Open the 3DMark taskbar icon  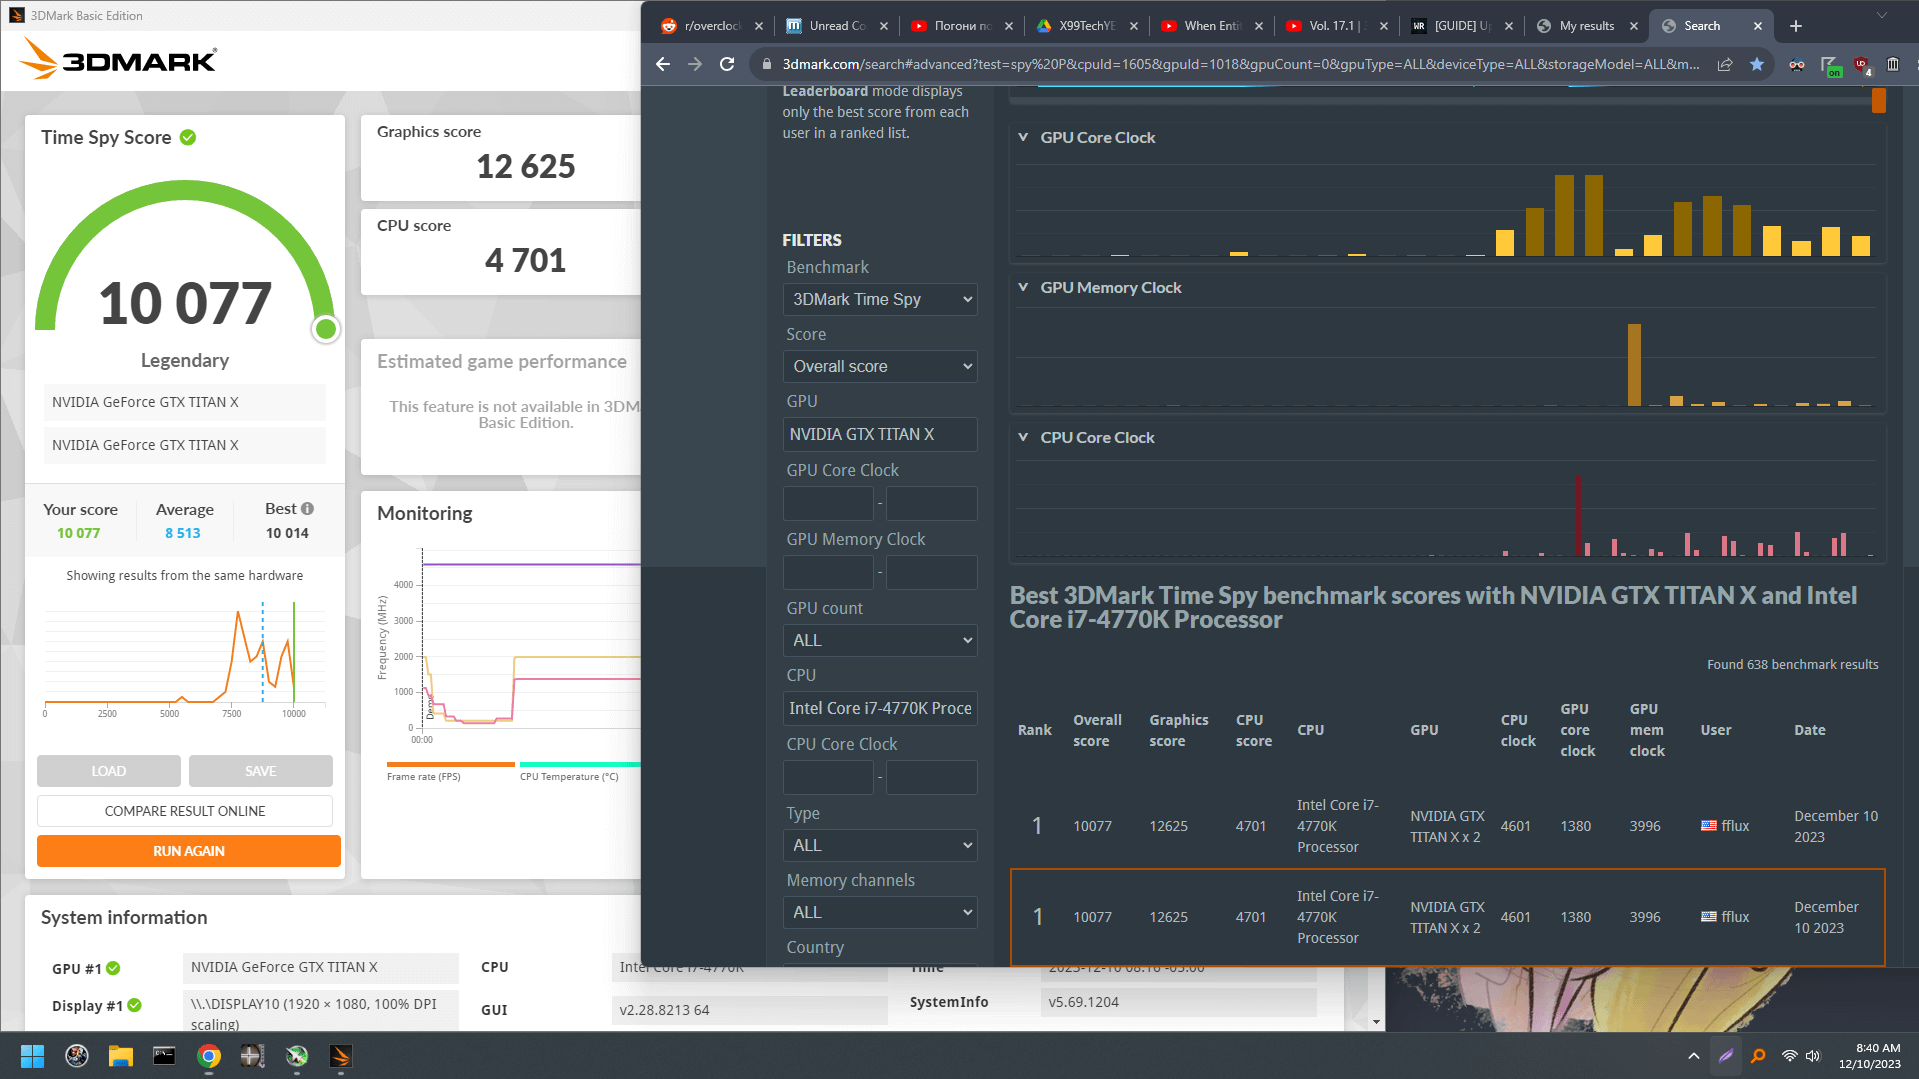(x=340, y=1056)
